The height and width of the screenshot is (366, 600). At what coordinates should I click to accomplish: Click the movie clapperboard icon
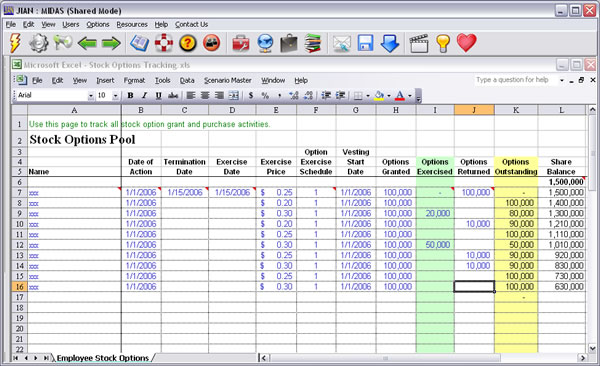click(x=419, y=43)
